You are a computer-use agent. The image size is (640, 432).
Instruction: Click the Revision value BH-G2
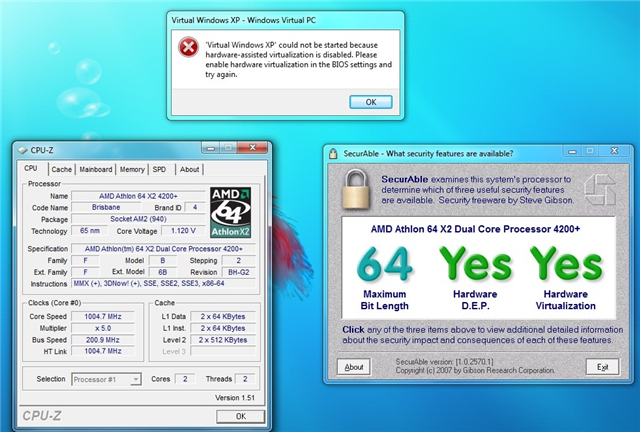click(239, 272)
